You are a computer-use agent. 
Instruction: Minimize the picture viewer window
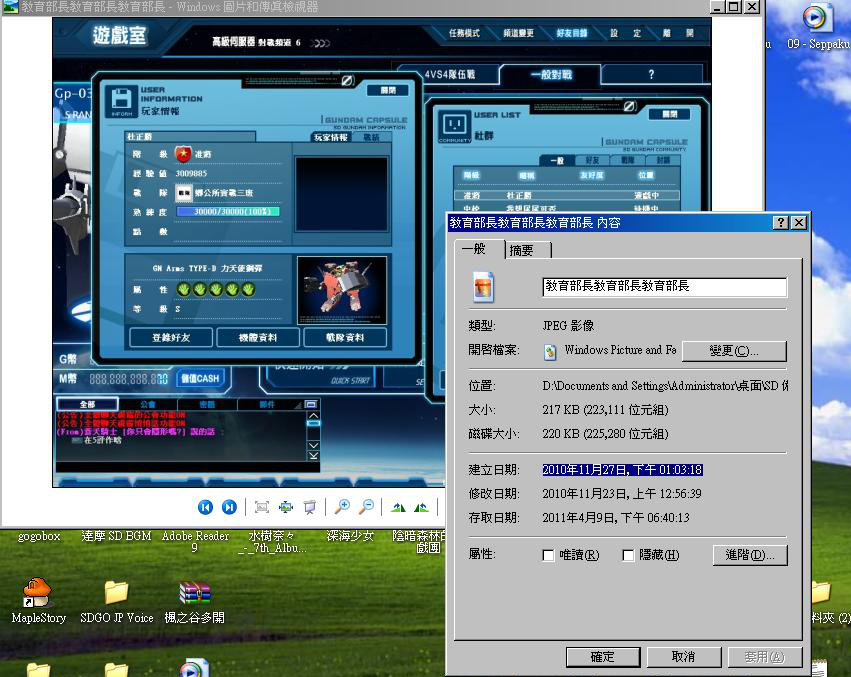coord(717,7)
